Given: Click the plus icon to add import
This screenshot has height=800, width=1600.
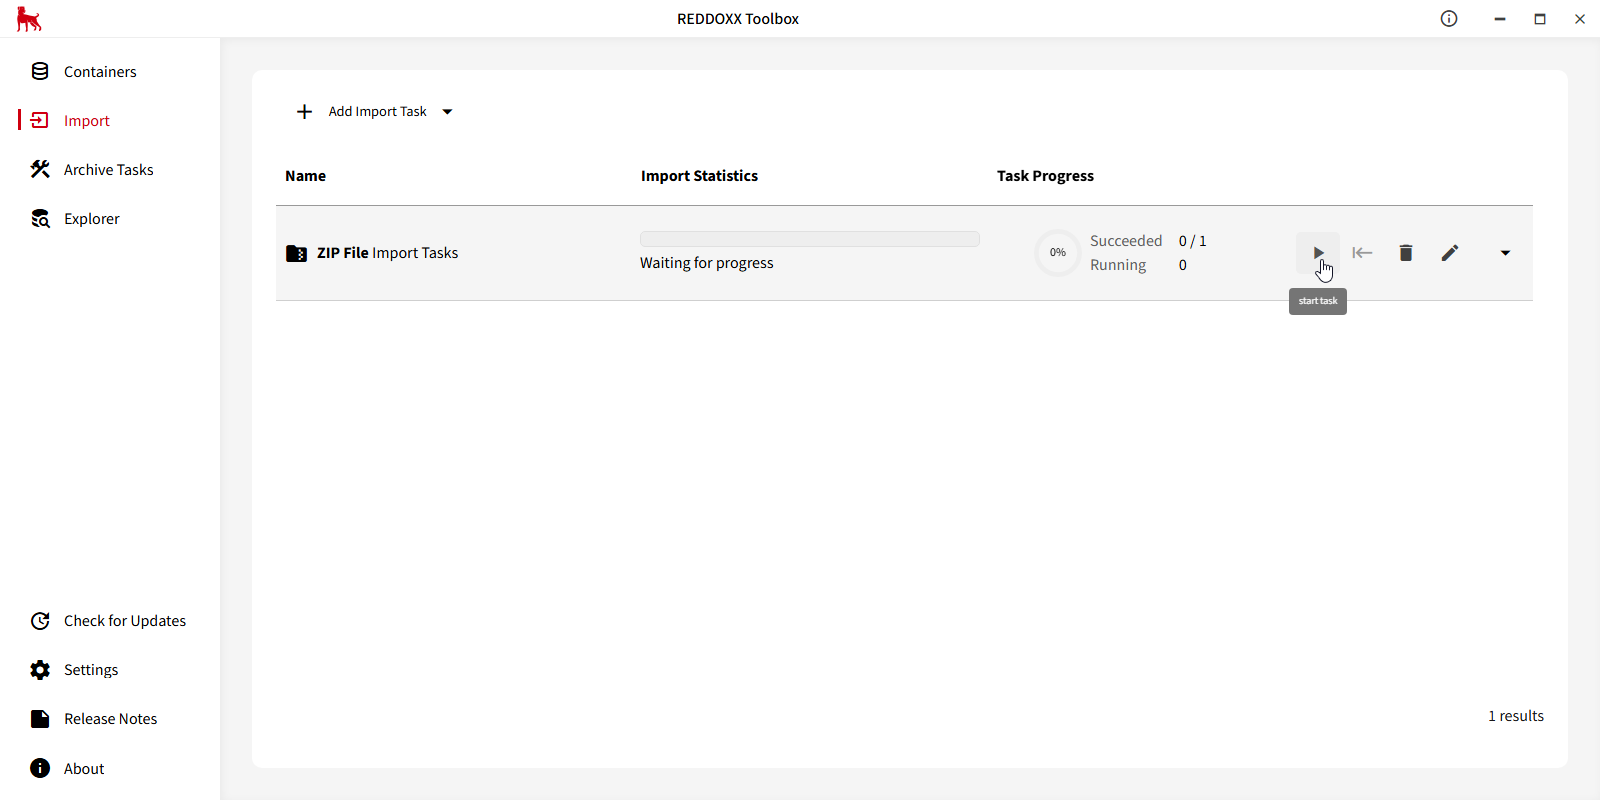Looking at the screenshot, I should (305, 112).
